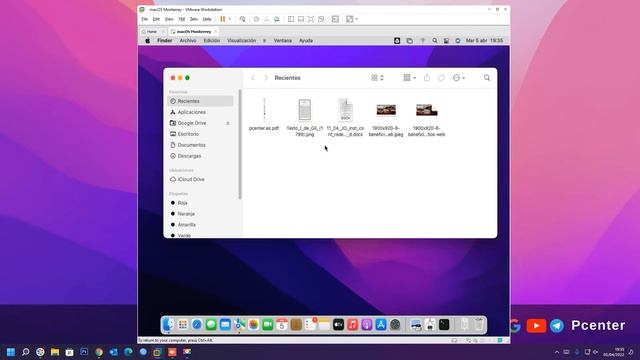640x360 pixels.
Task: Switch to the macOS Monterey VM tab
Action: pos(193,31)
